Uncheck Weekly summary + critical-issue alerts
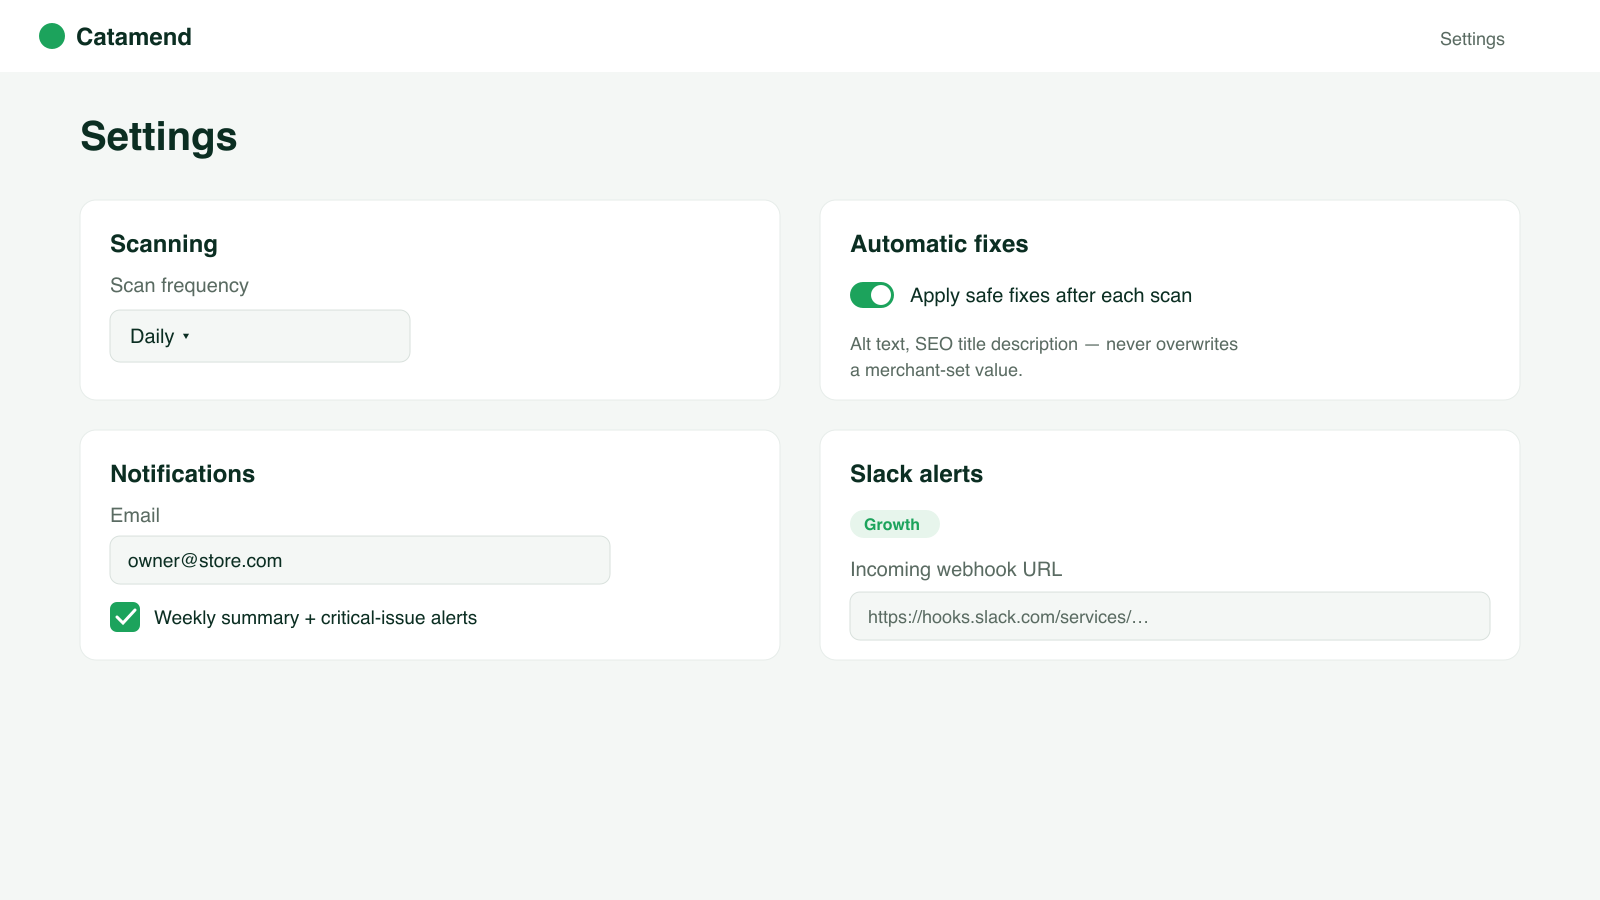This screenshot has height=900, width=1600. 125,617
